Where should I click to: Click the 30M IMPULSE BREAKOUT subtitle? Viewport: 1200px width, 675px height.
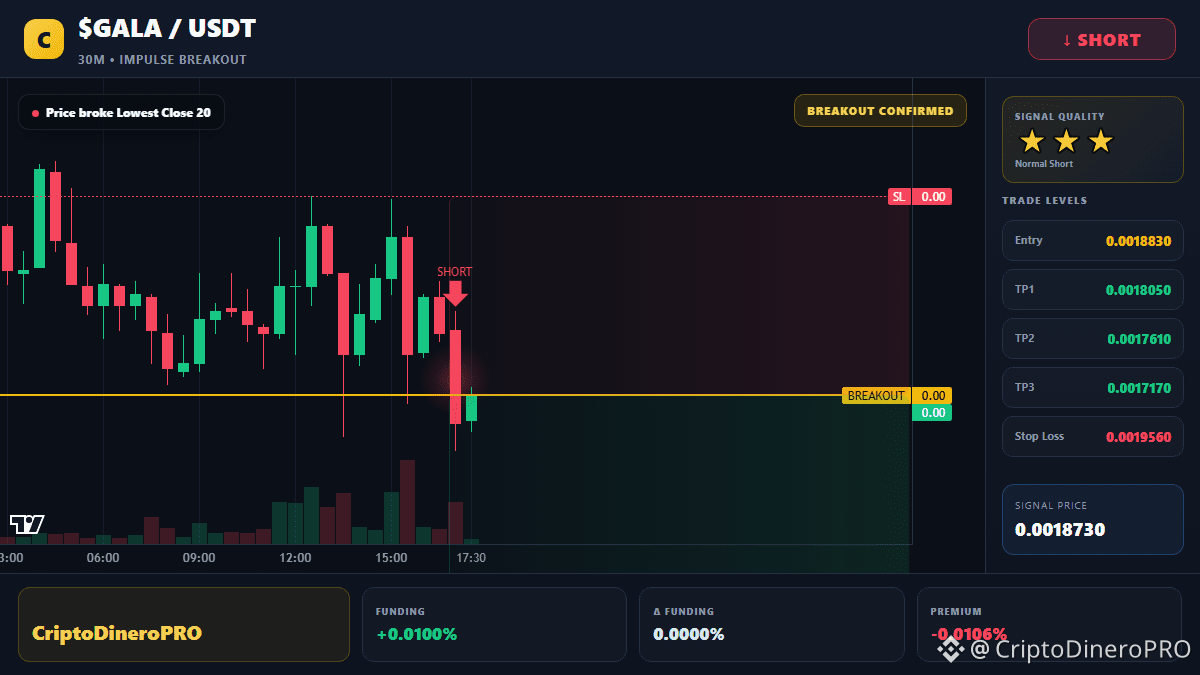pyautogui.click(x=162, y=60)
